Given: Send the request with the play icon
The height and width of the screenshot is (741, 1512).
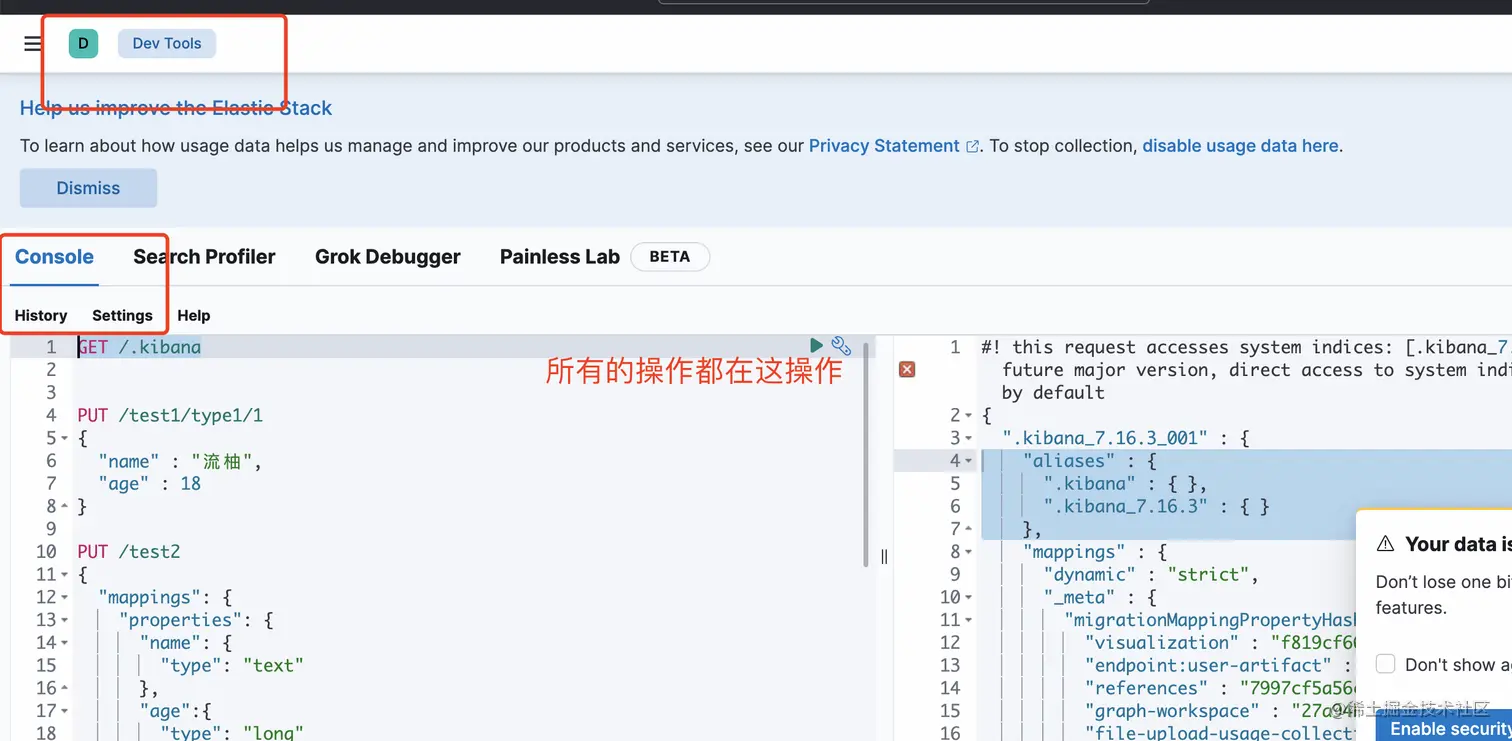Looking at the screenshot, I should point(816,346).
